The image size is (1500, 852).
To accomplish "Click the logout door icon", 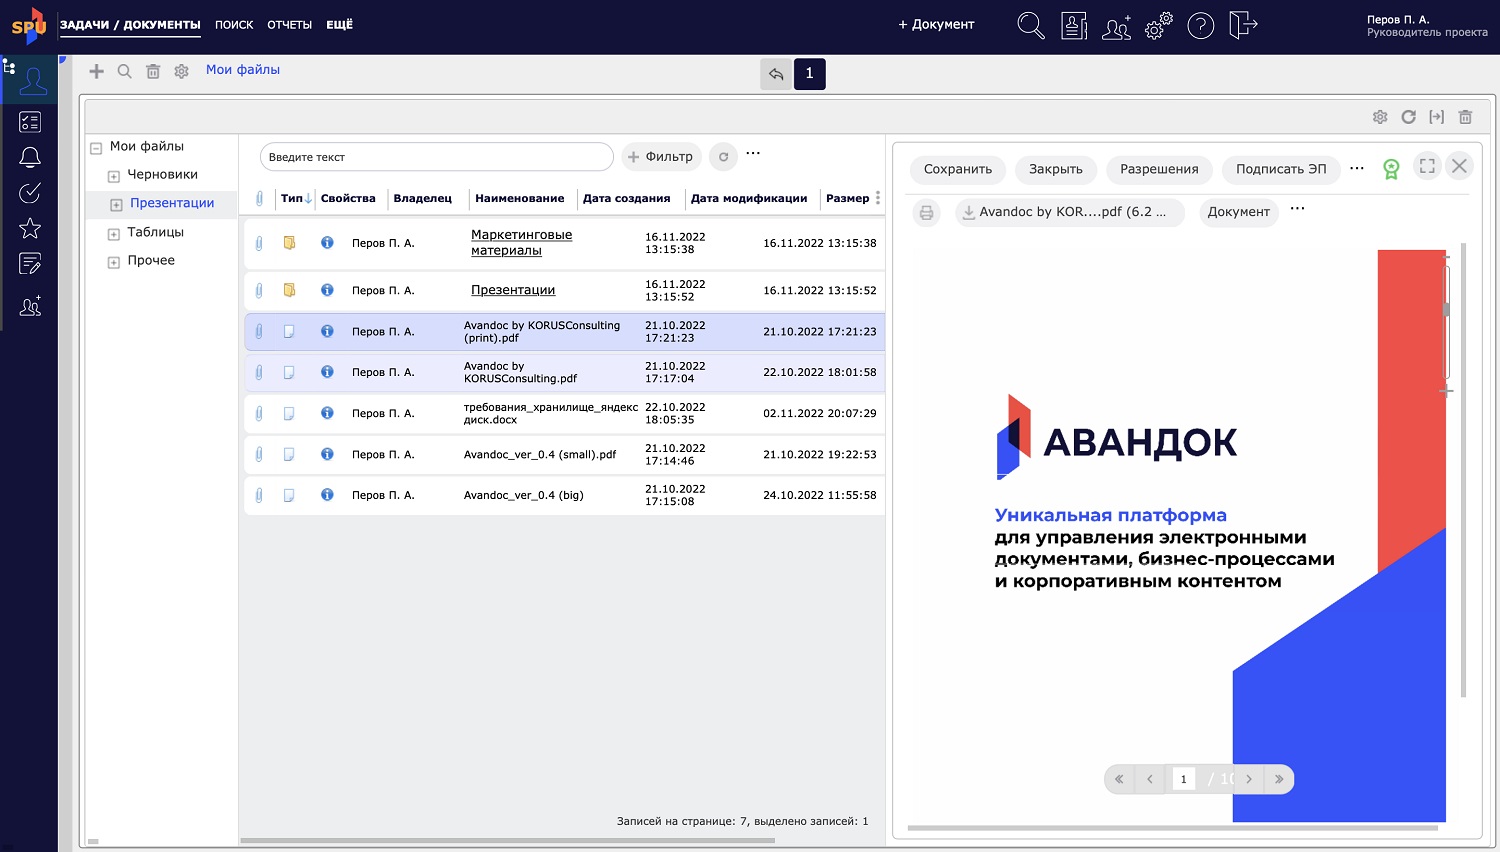I will [x=1242, y=25].
